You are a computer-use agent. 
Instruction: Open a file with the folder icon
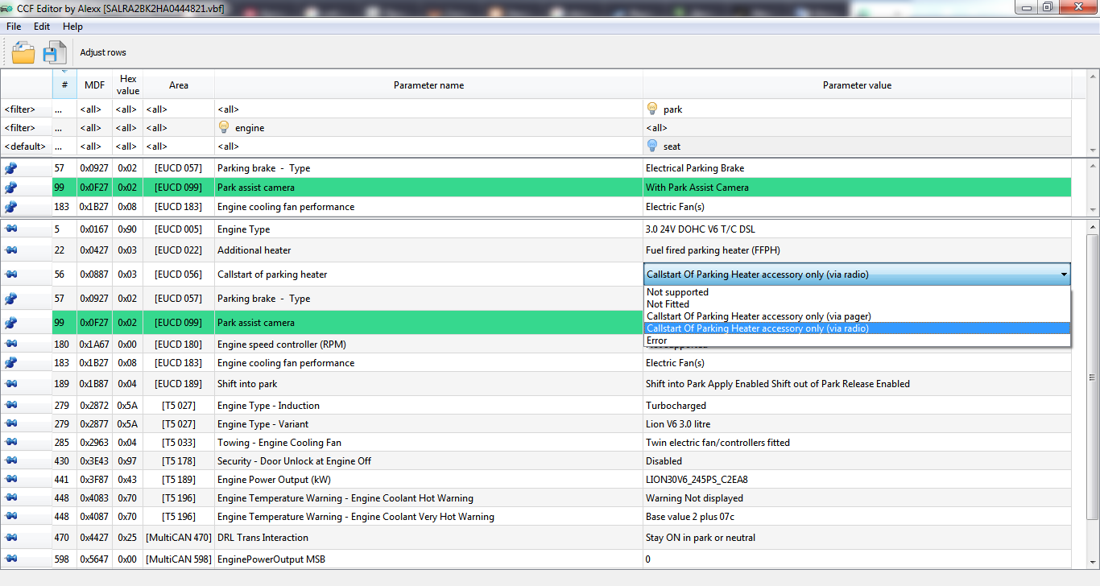(23, 53)
